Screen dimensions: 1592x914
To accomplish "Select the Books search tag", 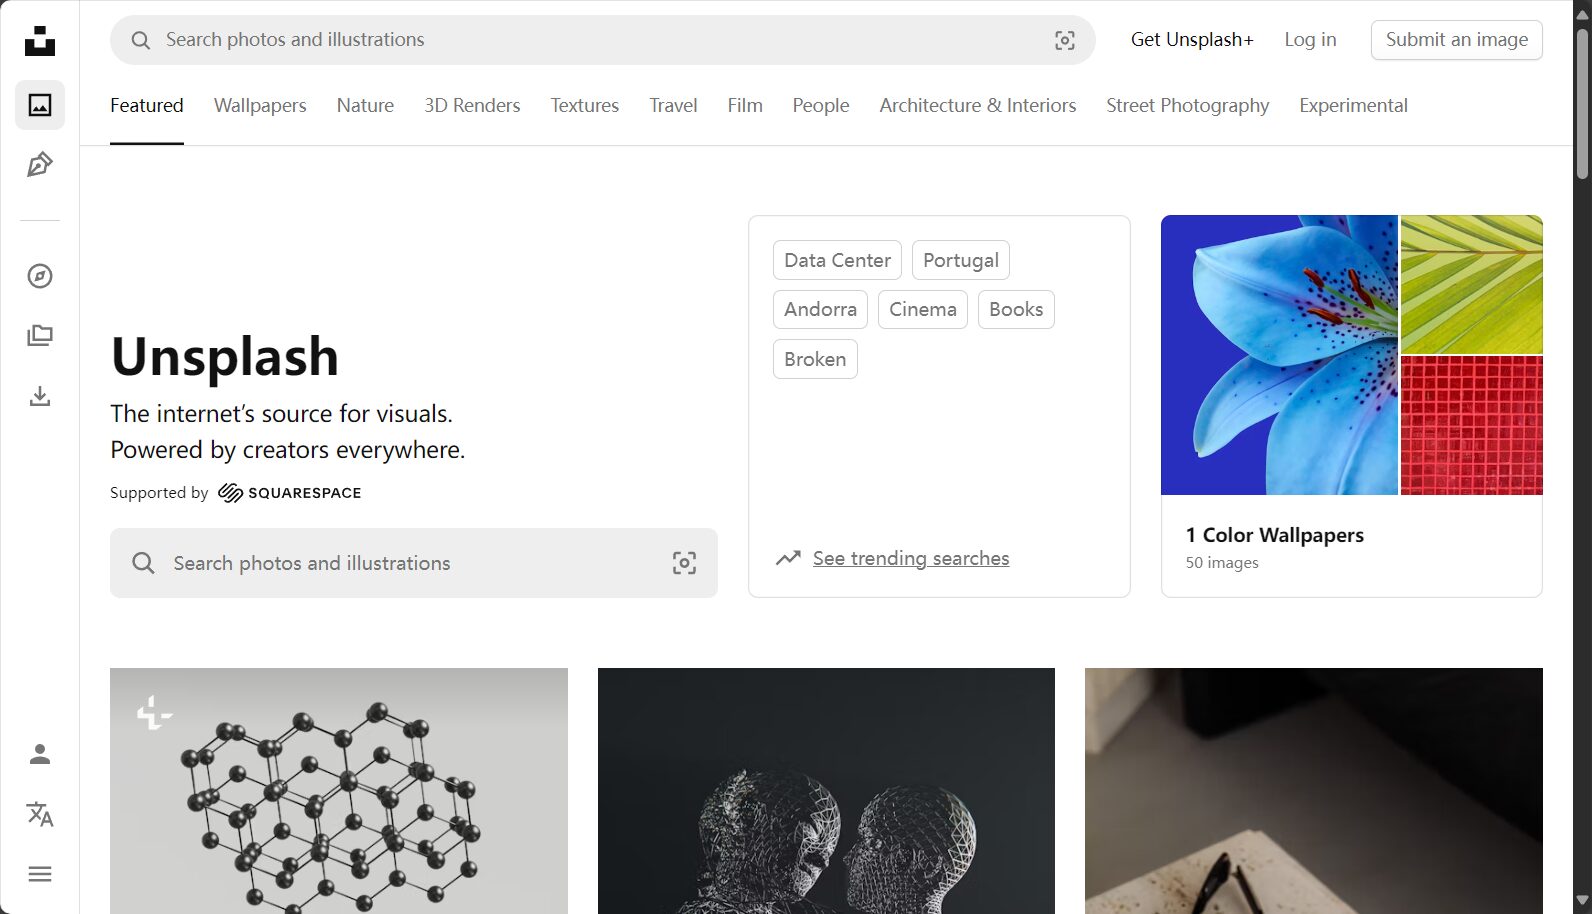I will pos(1016,309).
